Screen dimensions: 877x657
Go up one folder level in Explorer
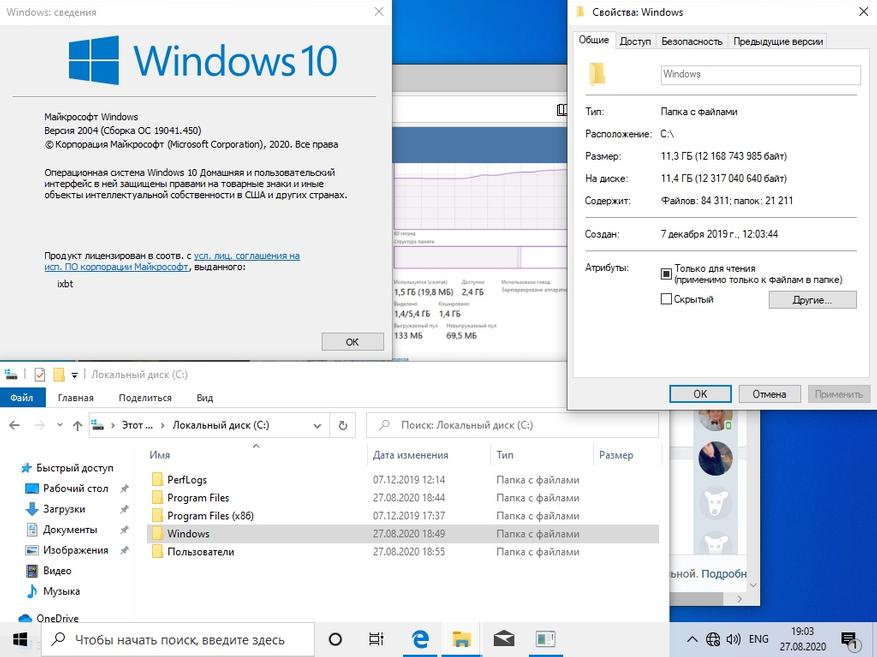point(77,426)
